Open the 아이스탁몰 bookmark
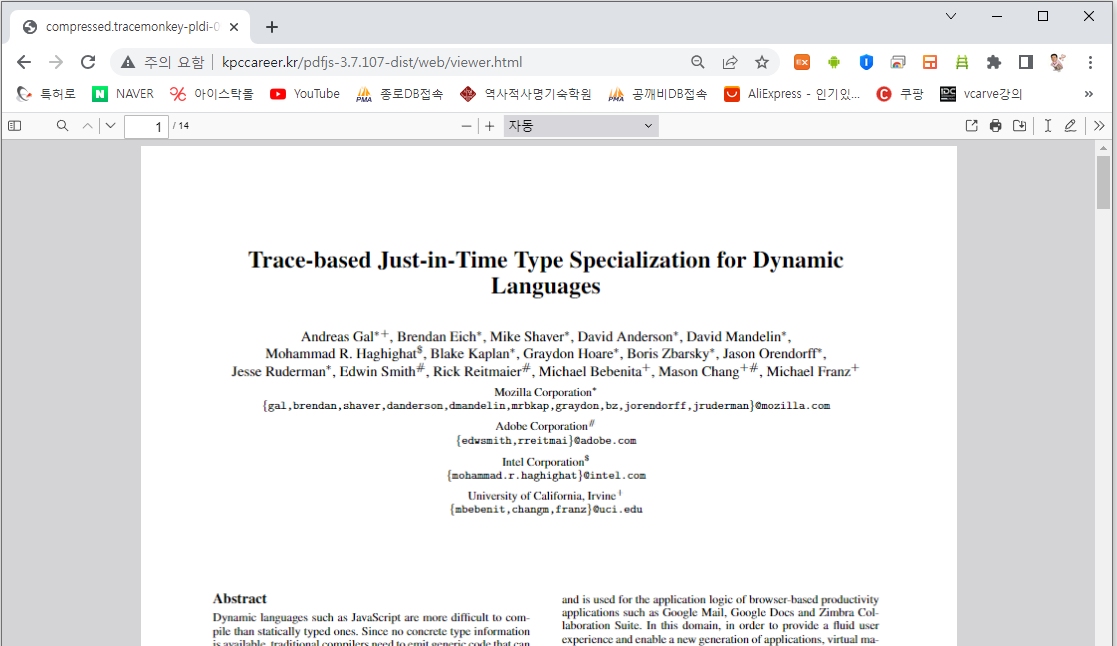The width and height of the screenshot is (1117, 646). pyautogui.click(x=212, y=94)
